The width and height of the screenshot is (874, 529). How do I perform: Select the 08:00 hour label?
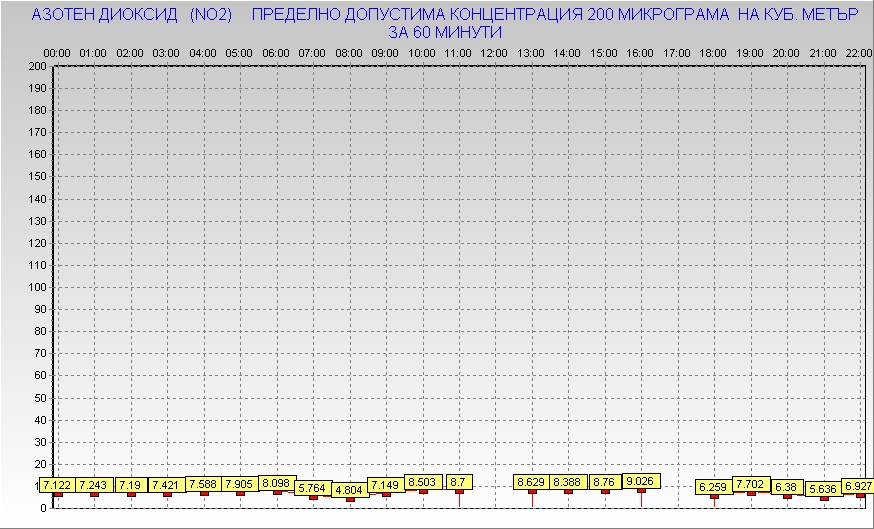(349, 54)
